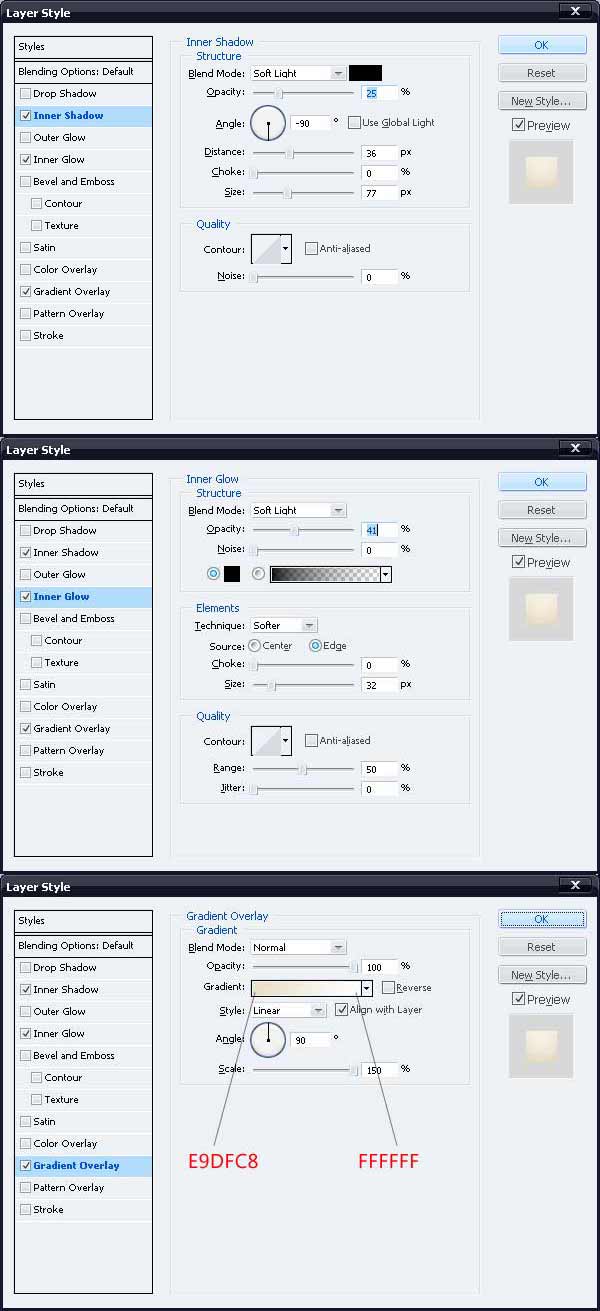This screenshot has width=600, height=1311.
Task: Click the Inner Shadow Size slider
Action: tap(303, 193)
